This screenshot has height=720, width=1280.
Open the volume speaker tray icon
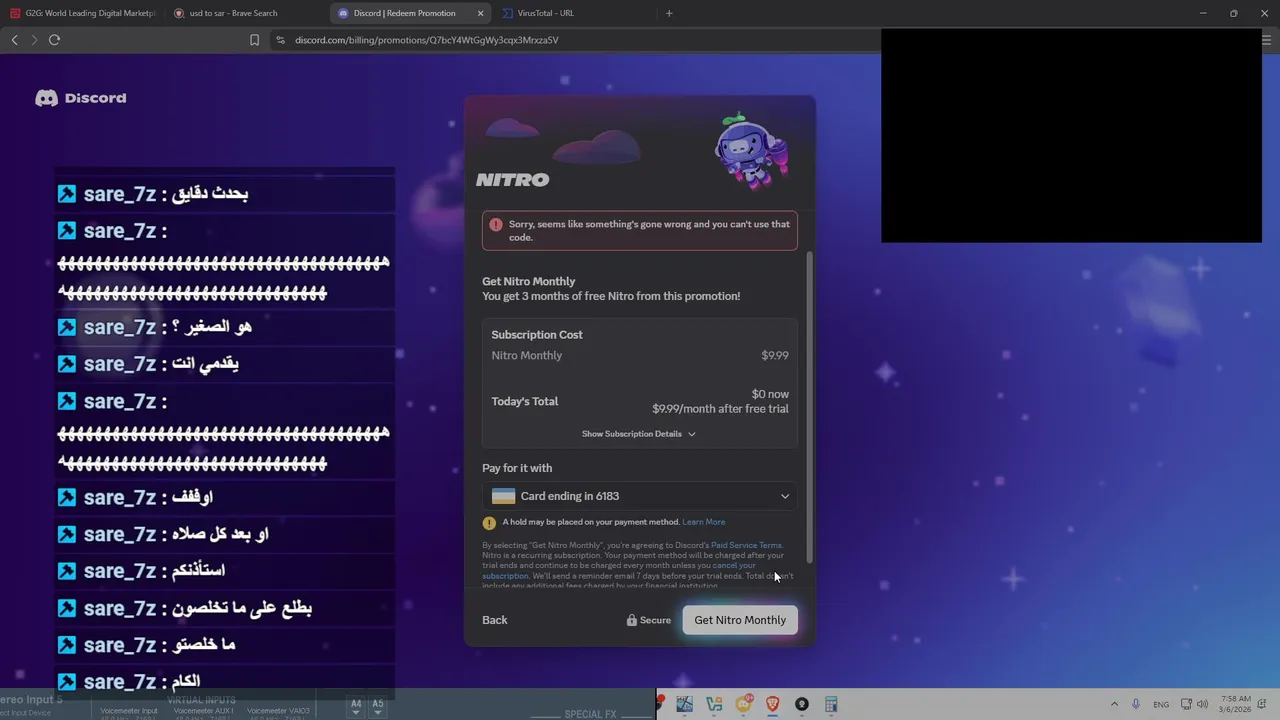[1202, 704]
